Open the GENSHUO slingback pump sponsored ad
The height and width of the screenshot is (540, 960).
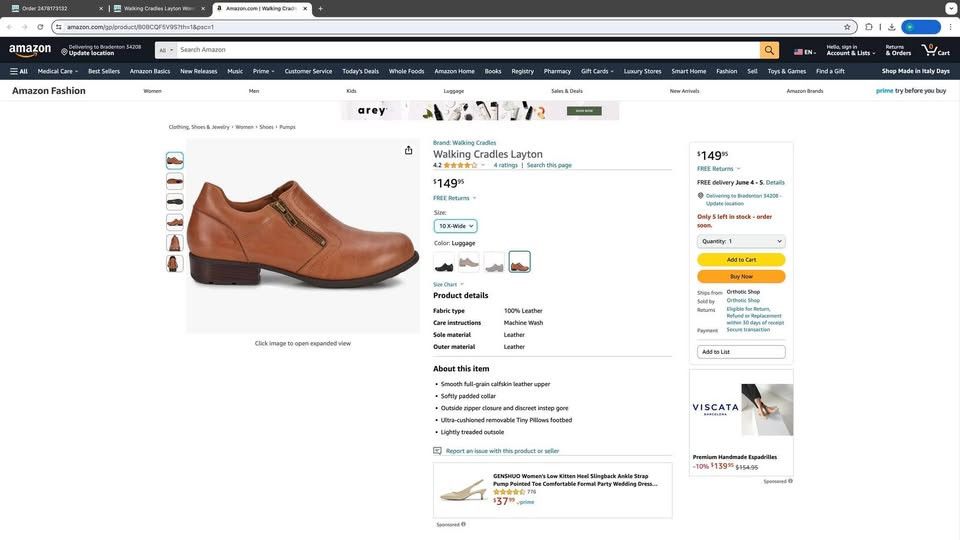click(x=552, y=490)
